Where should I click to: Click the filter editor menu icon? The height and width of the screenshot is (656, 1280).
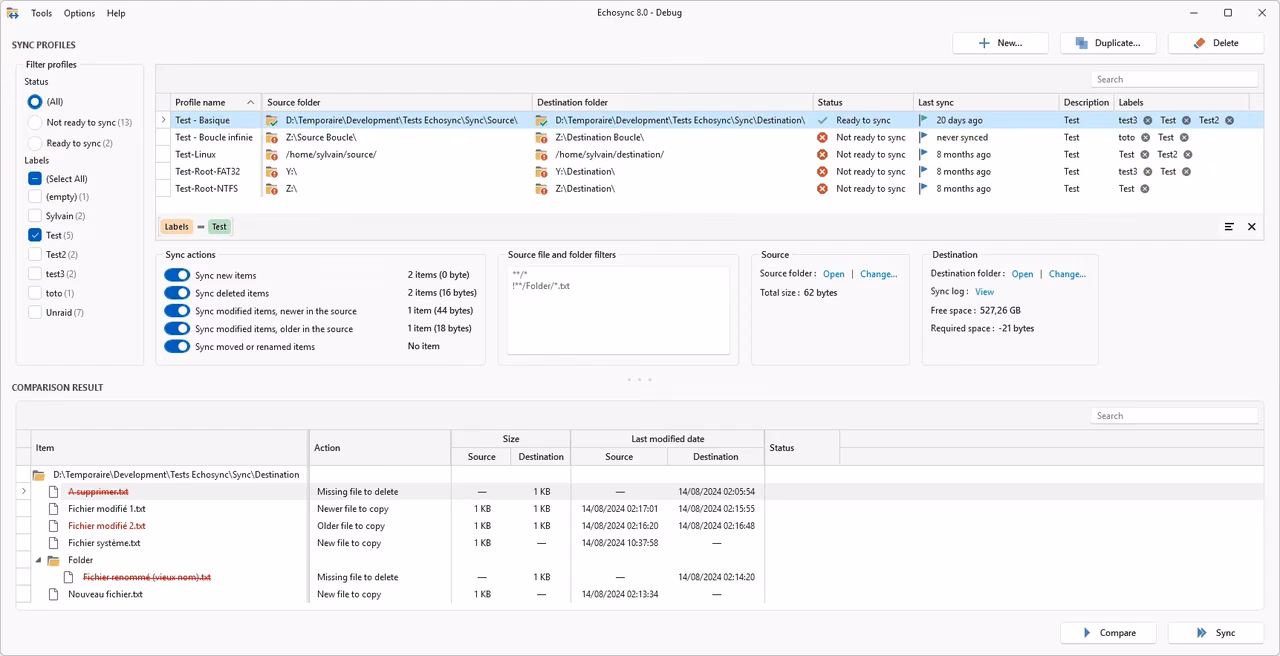tap(1229, 227)
